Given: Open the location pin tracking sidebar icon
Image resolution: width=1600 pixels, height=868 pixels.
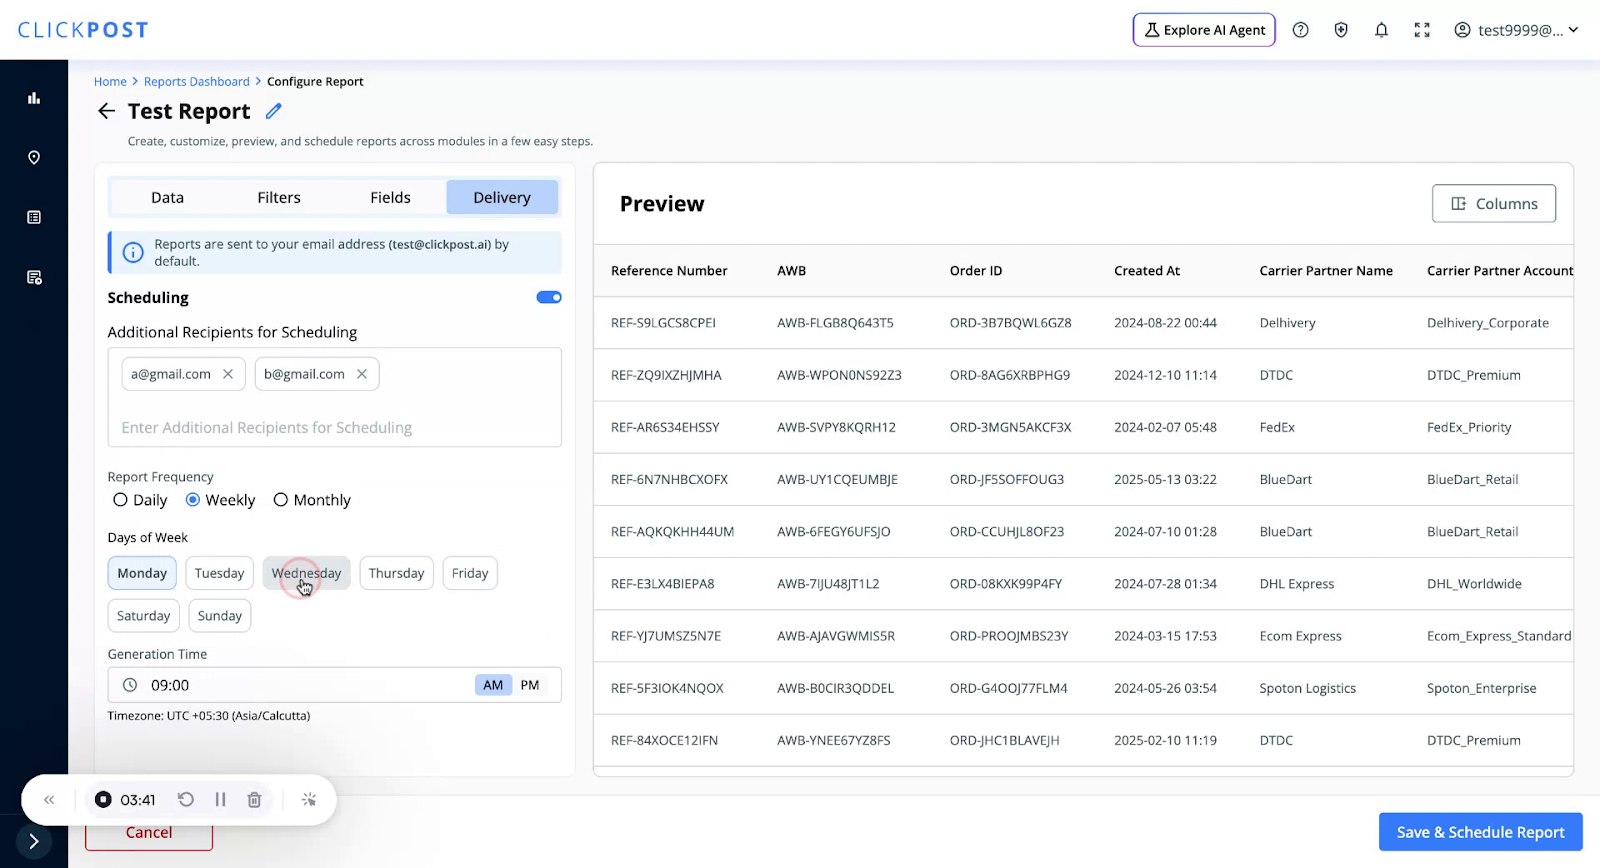Looking at the screenshot, I should [x=34, y=158].
